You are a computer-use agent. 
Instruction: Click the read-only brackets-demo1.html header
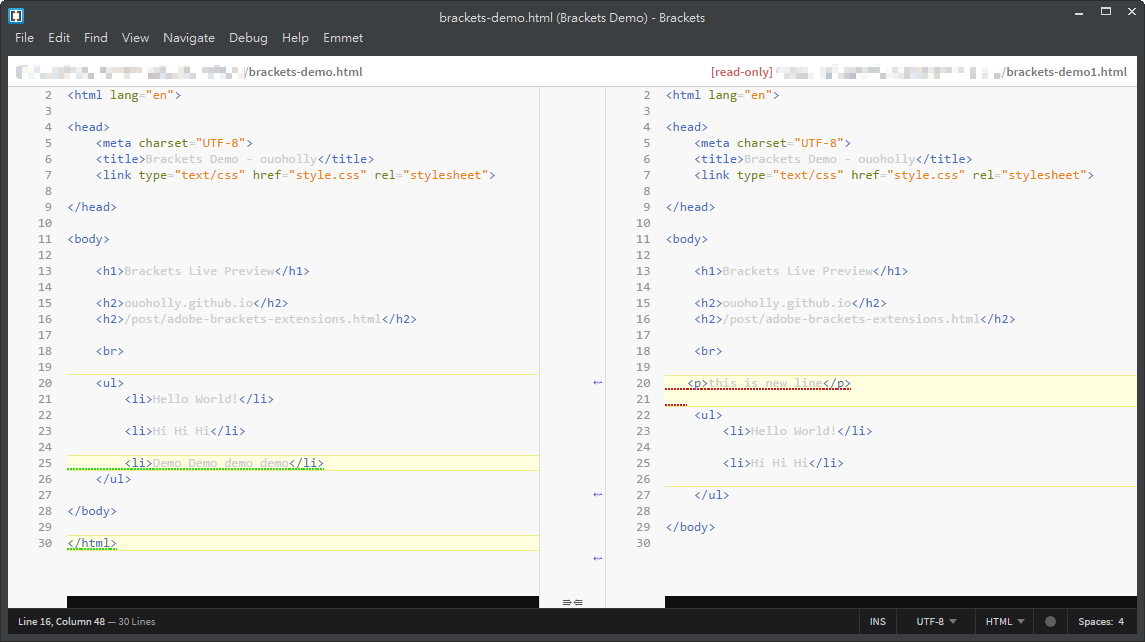coord(1064,72)
